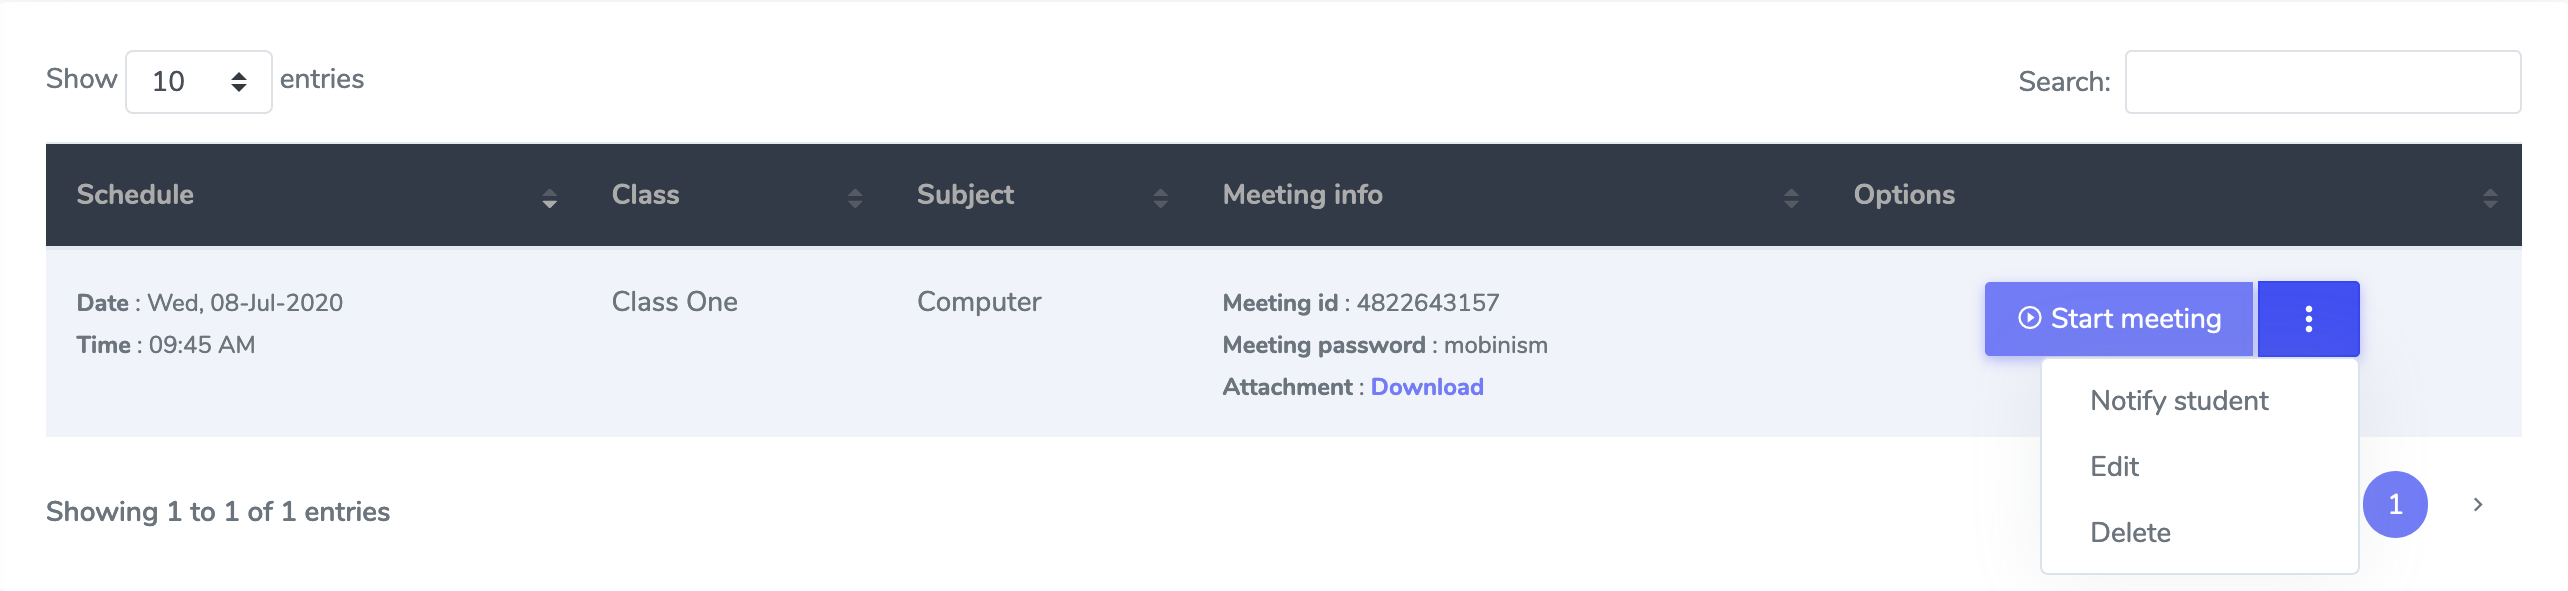Image resolution: width=2568 pixels, height=591 pixels.
Task: Select Delete from the options menu
Action: tap(2130, 533)
